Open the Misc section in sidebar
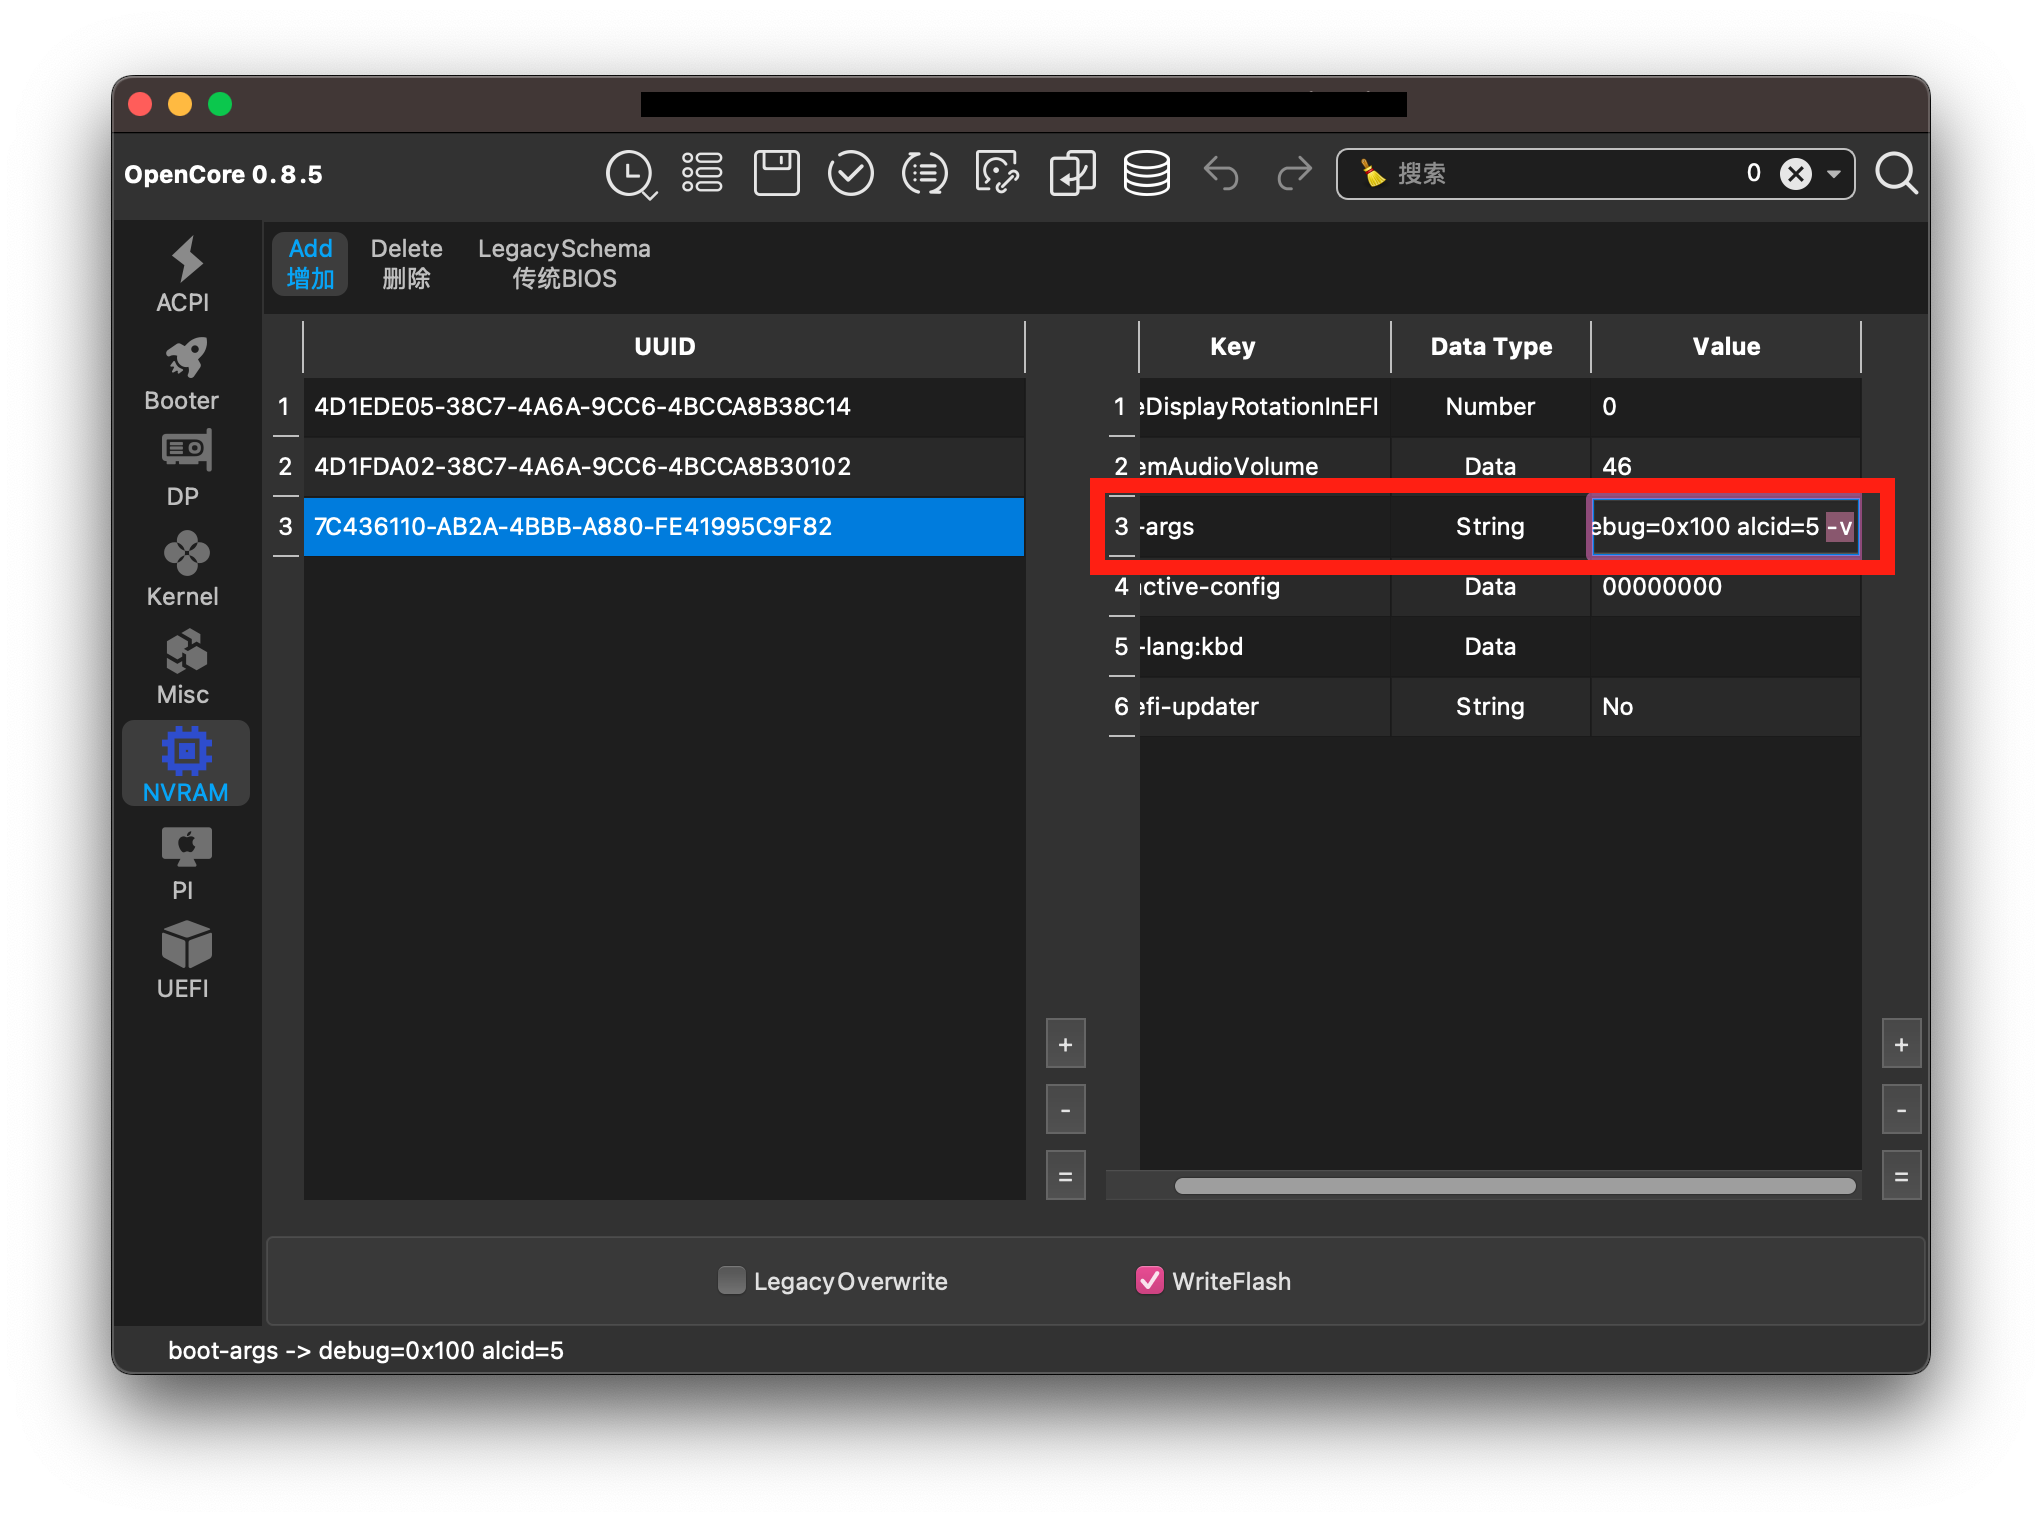 click(x=184, y=668)
